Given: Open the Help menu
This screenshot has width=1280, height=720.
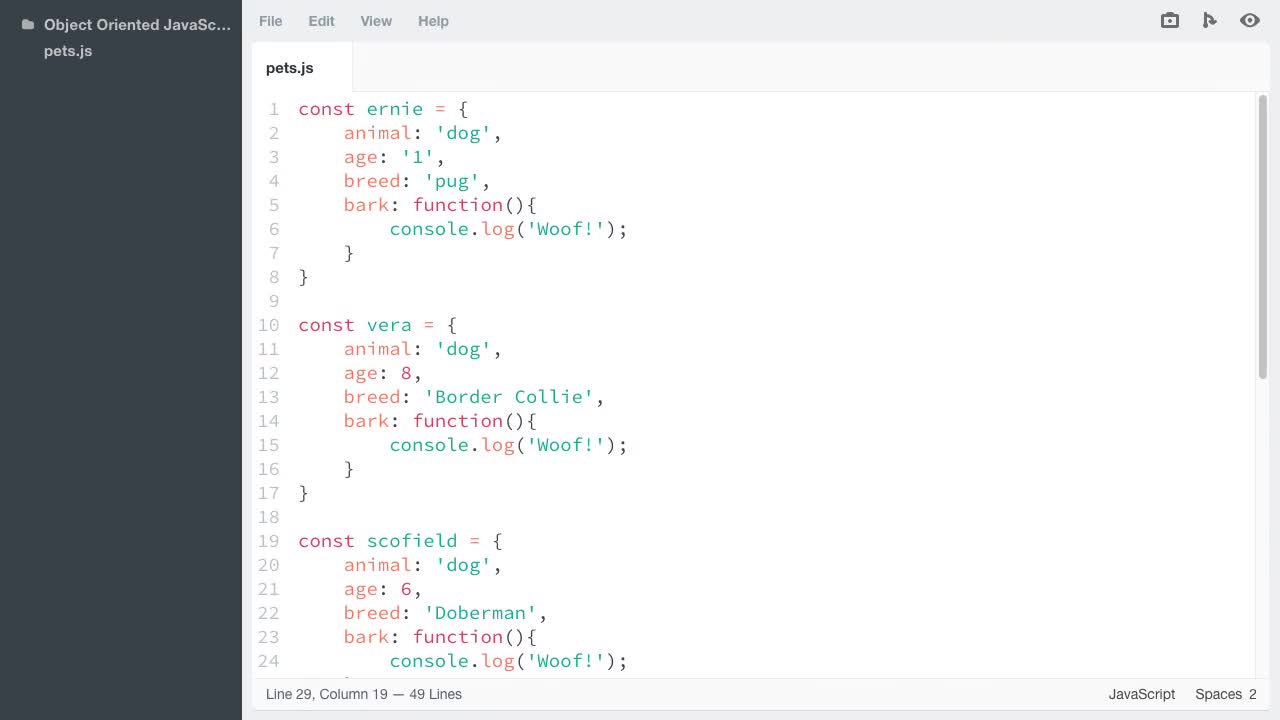Looking at the screenshot, I should (x=433, y=21).
